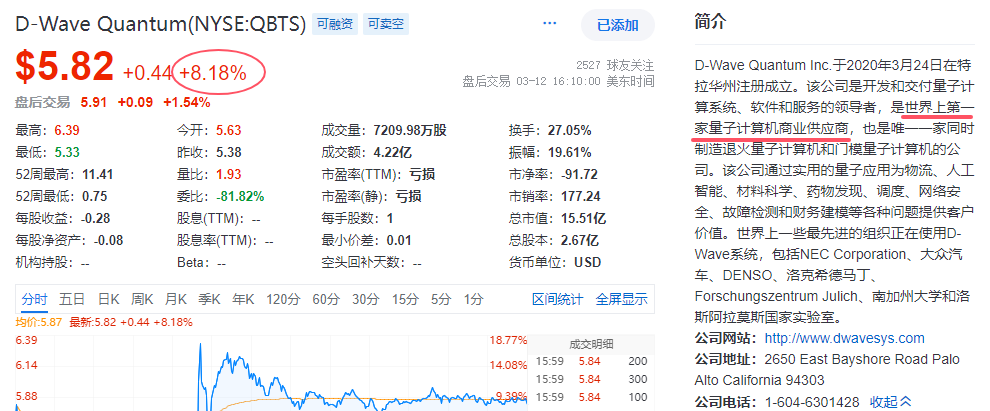Click the 最高 value 6.39
Screen dimensions: 990x411
[x=67, y=131]
